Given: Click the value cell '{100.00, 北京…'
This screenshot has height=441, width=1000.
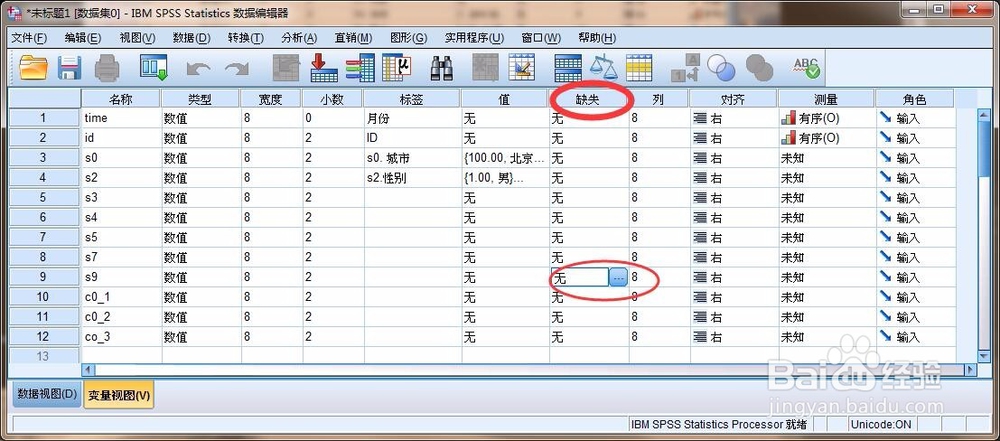Looking at the screenshot, I should [504, 158].
